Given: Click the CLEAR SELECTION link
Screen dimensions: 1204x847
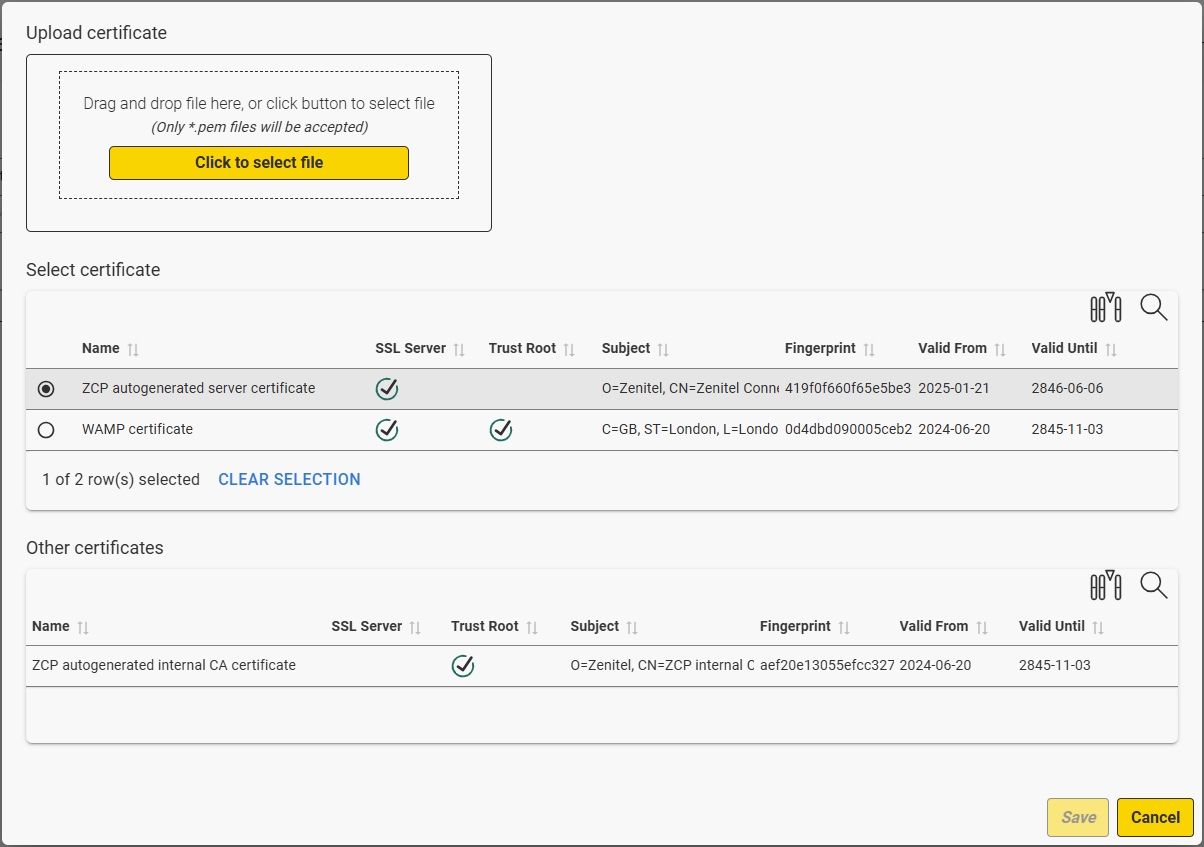Looking at the screenshot, I should click(x=289, y=480).
